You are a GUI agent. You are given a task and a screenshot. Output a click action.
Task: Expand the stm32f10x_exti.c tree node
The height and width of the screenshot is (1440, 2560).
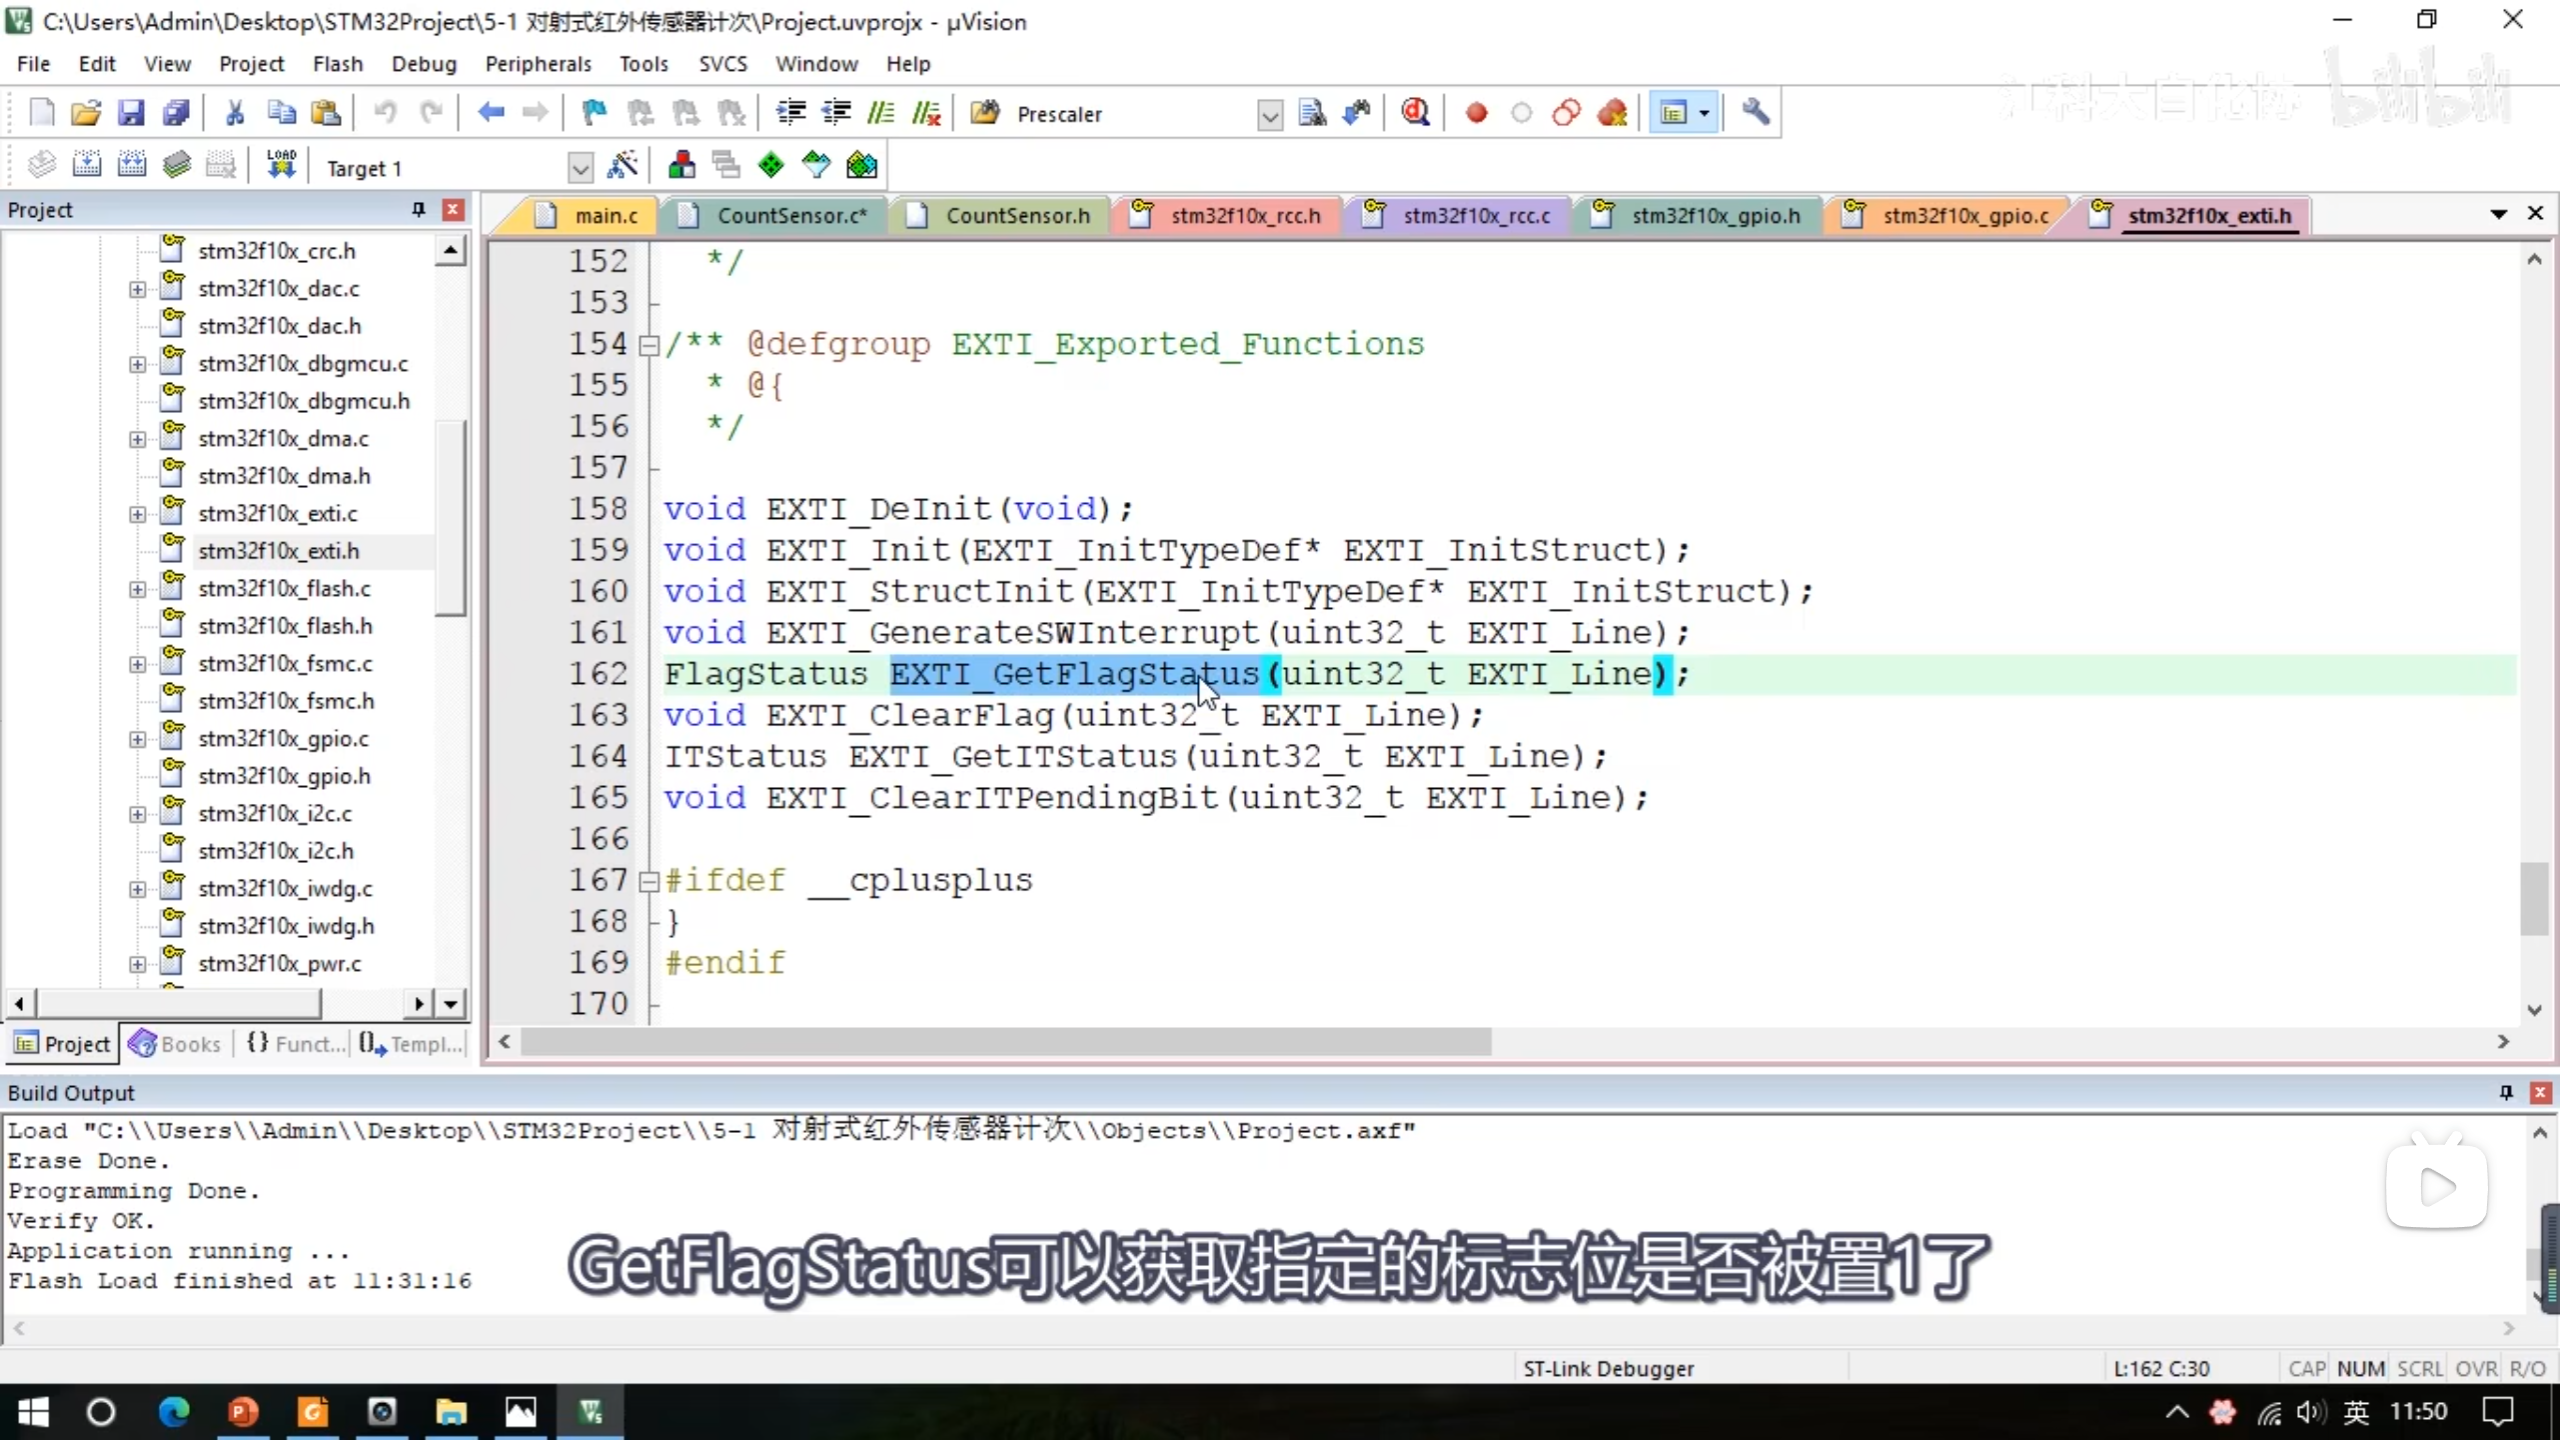[137, 514]
